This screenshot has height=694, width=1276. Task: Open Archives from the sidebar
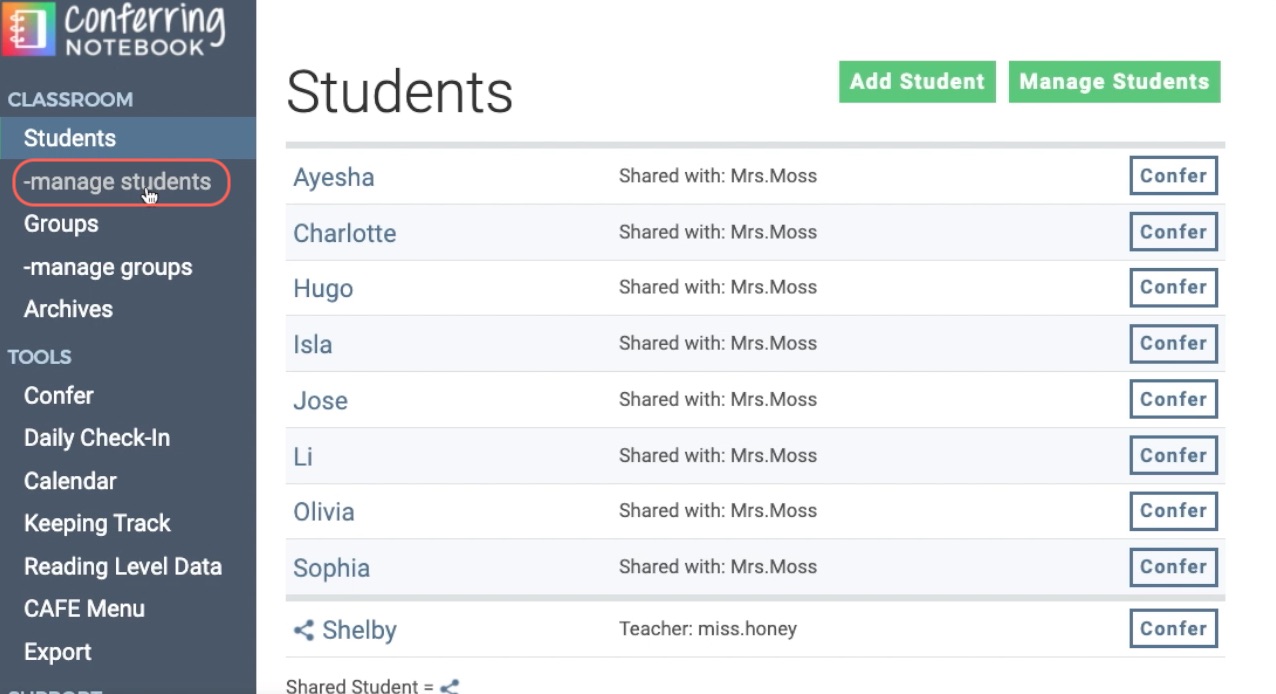click(x=68, y=309)
